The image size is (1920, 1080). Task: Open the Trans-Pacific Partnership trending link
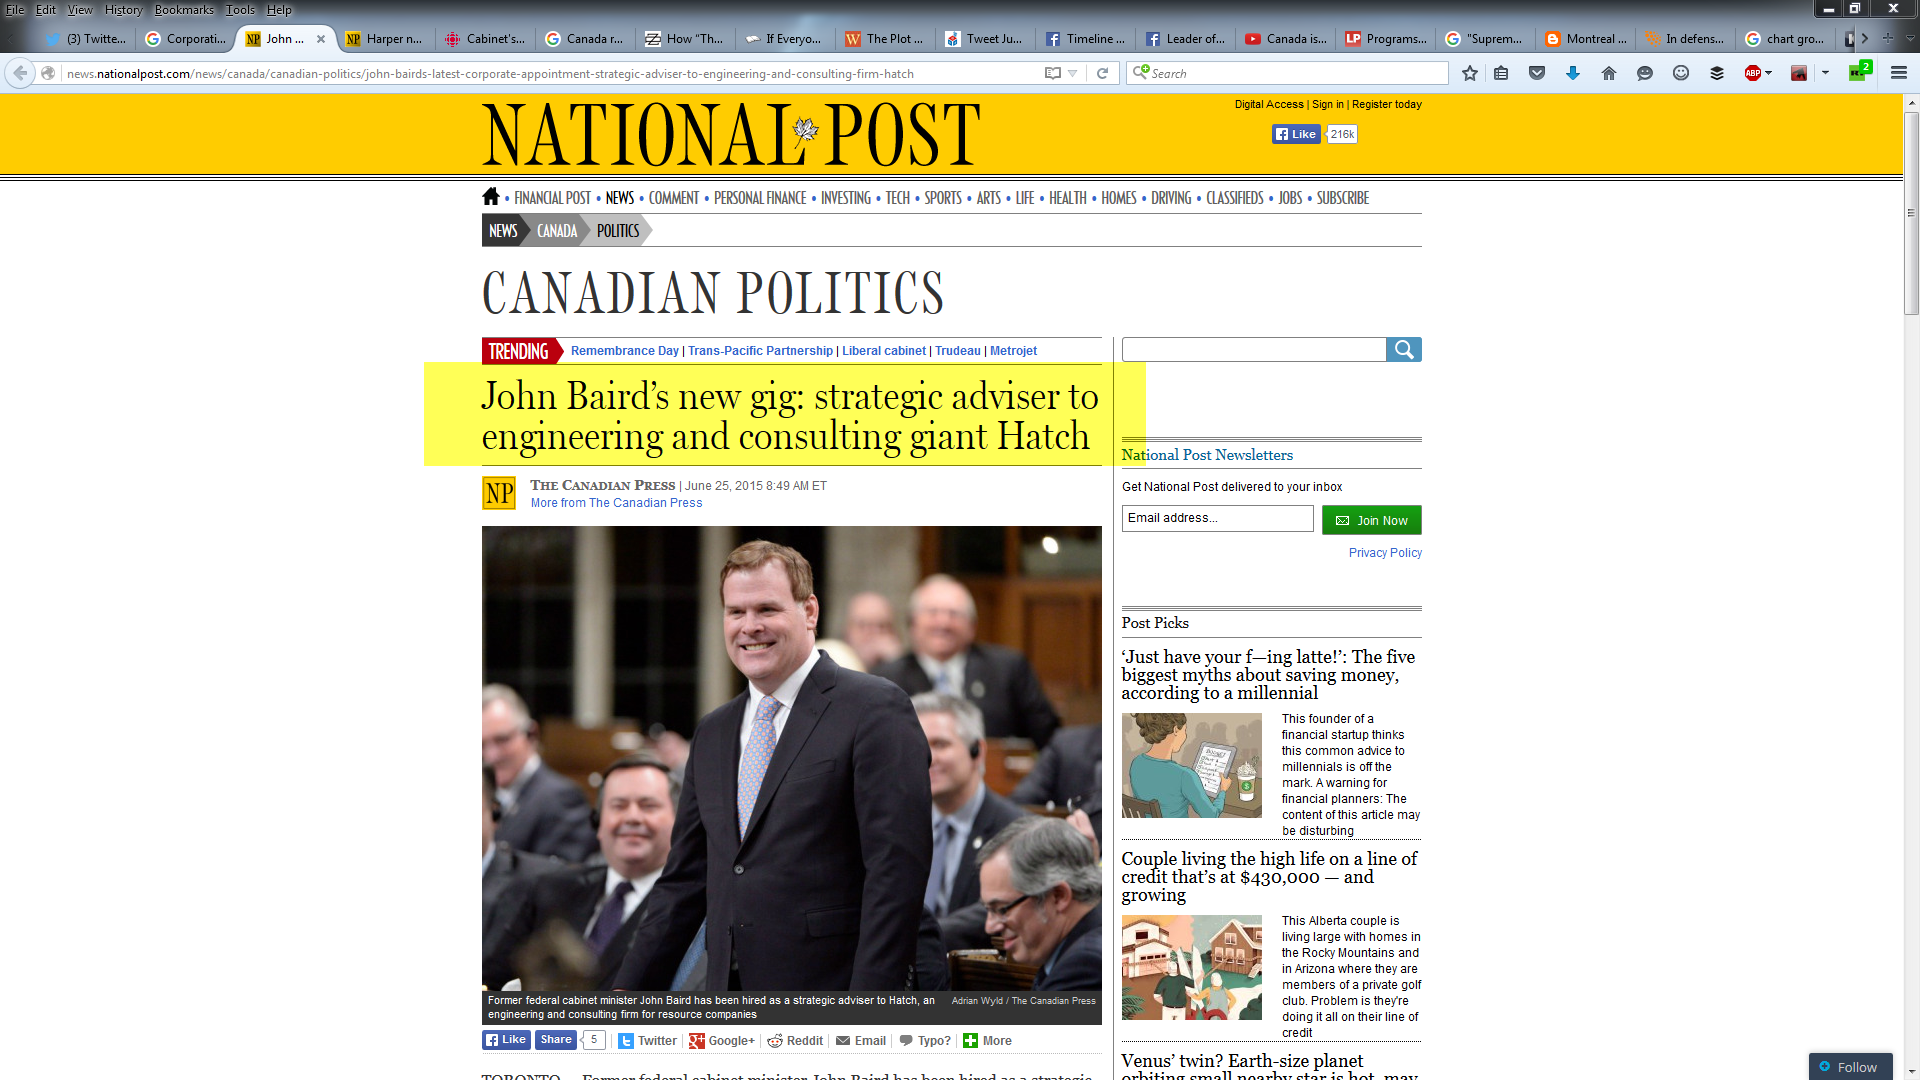760,351
